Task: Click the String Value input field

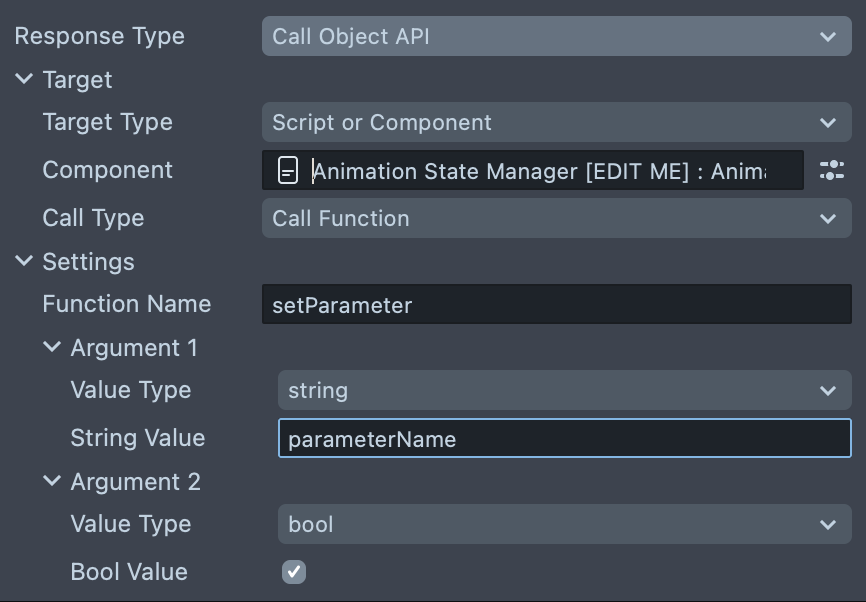Action: [x=563, y=439]
